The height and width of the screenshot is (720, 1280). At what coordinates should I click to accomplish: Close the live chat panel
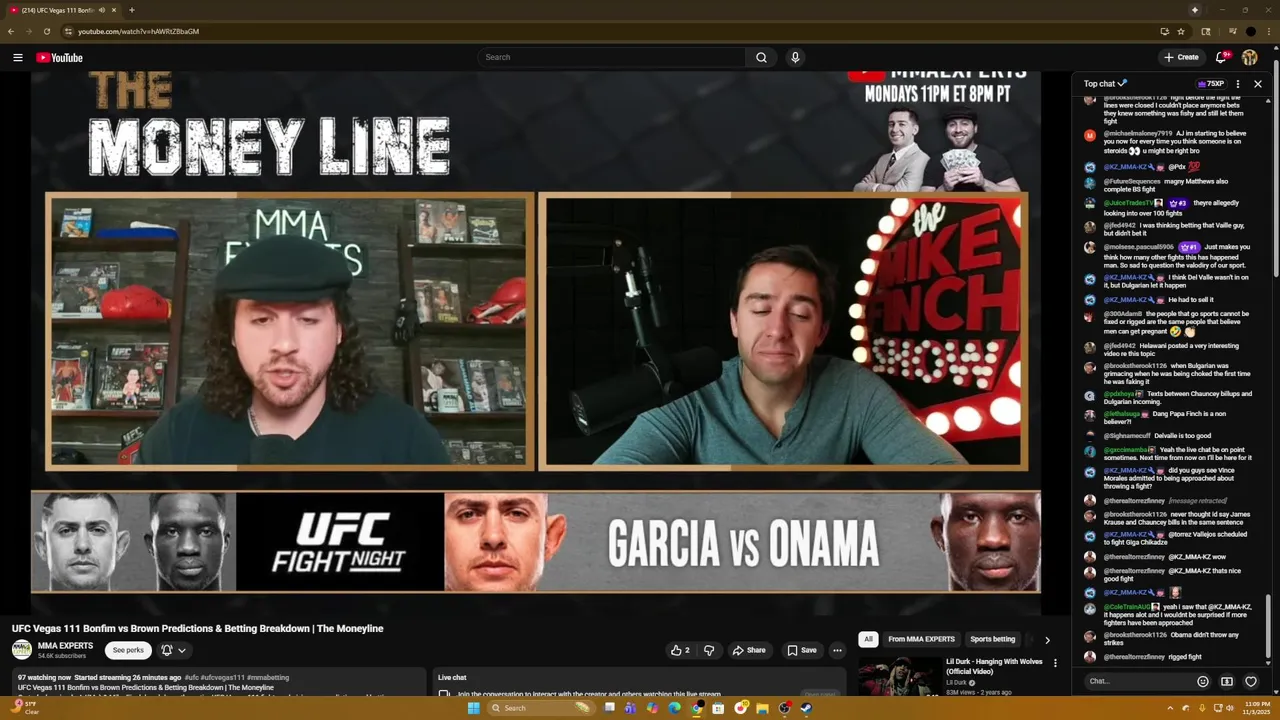pyautogui.click(x=1258, y=84)
